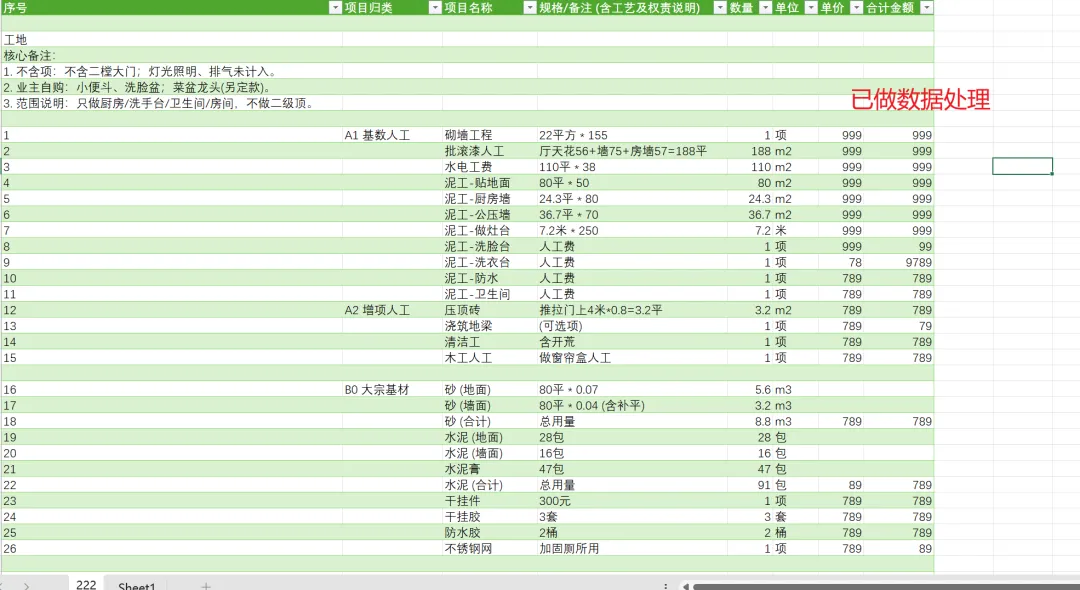Select the 水泥膏 item cell
Image resolution: width=1080 pixels, height=590 pixels.
tap(490, 469)
